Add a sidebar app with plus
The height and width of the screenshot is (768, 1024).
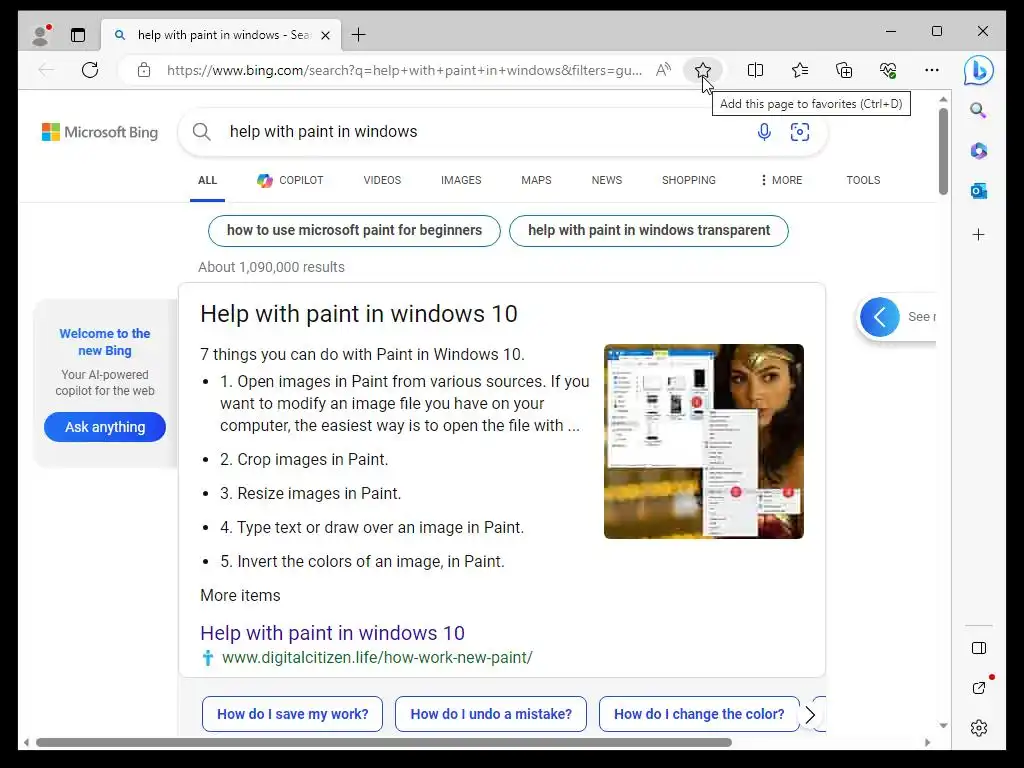point(978,234)
